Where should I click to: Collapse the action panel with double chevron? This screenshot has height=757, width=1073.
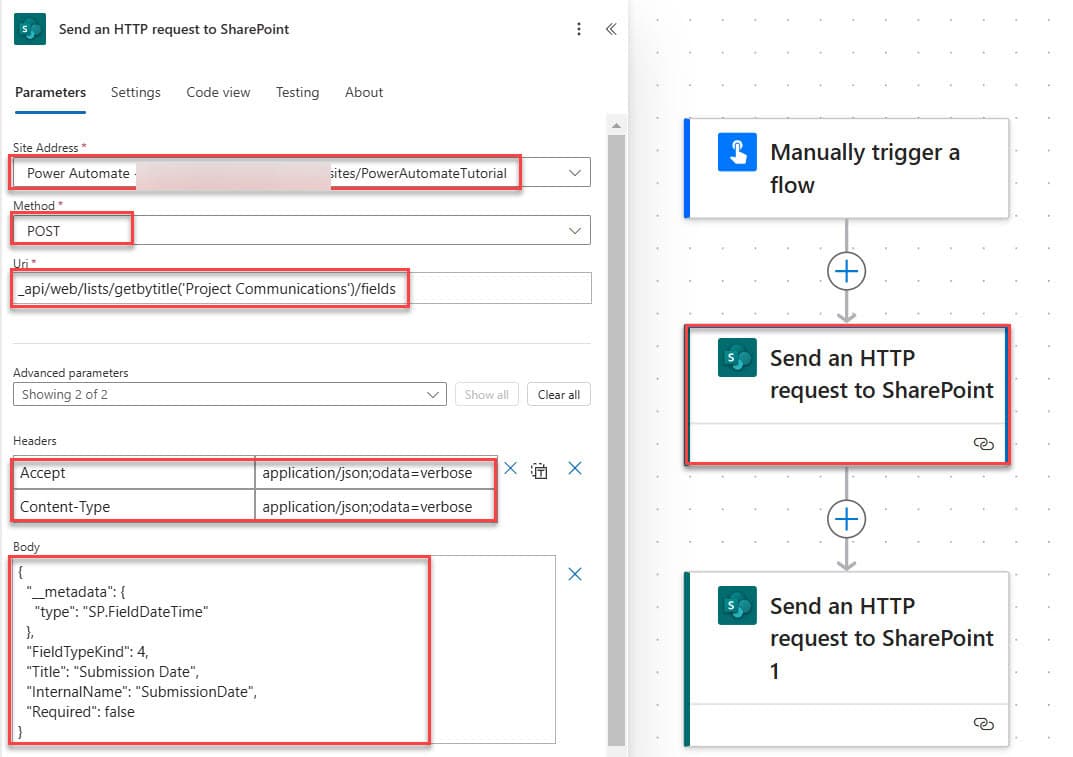coord(611,29)
